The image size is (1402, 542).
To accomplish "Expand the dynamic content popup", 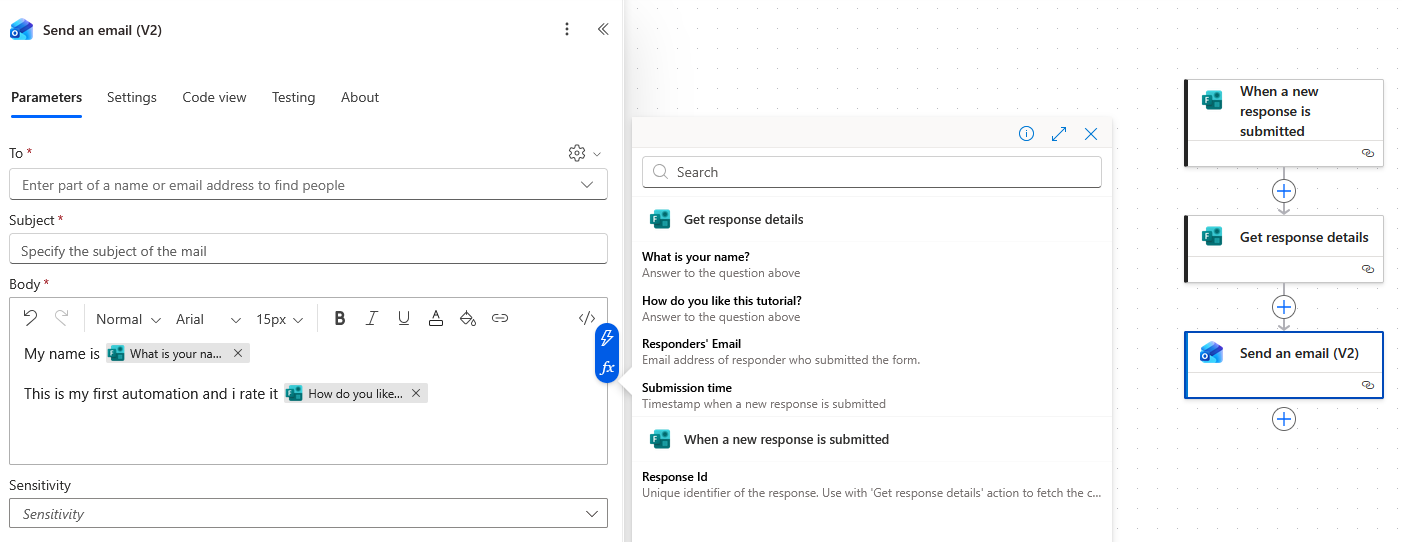I will pos(1059,134).
